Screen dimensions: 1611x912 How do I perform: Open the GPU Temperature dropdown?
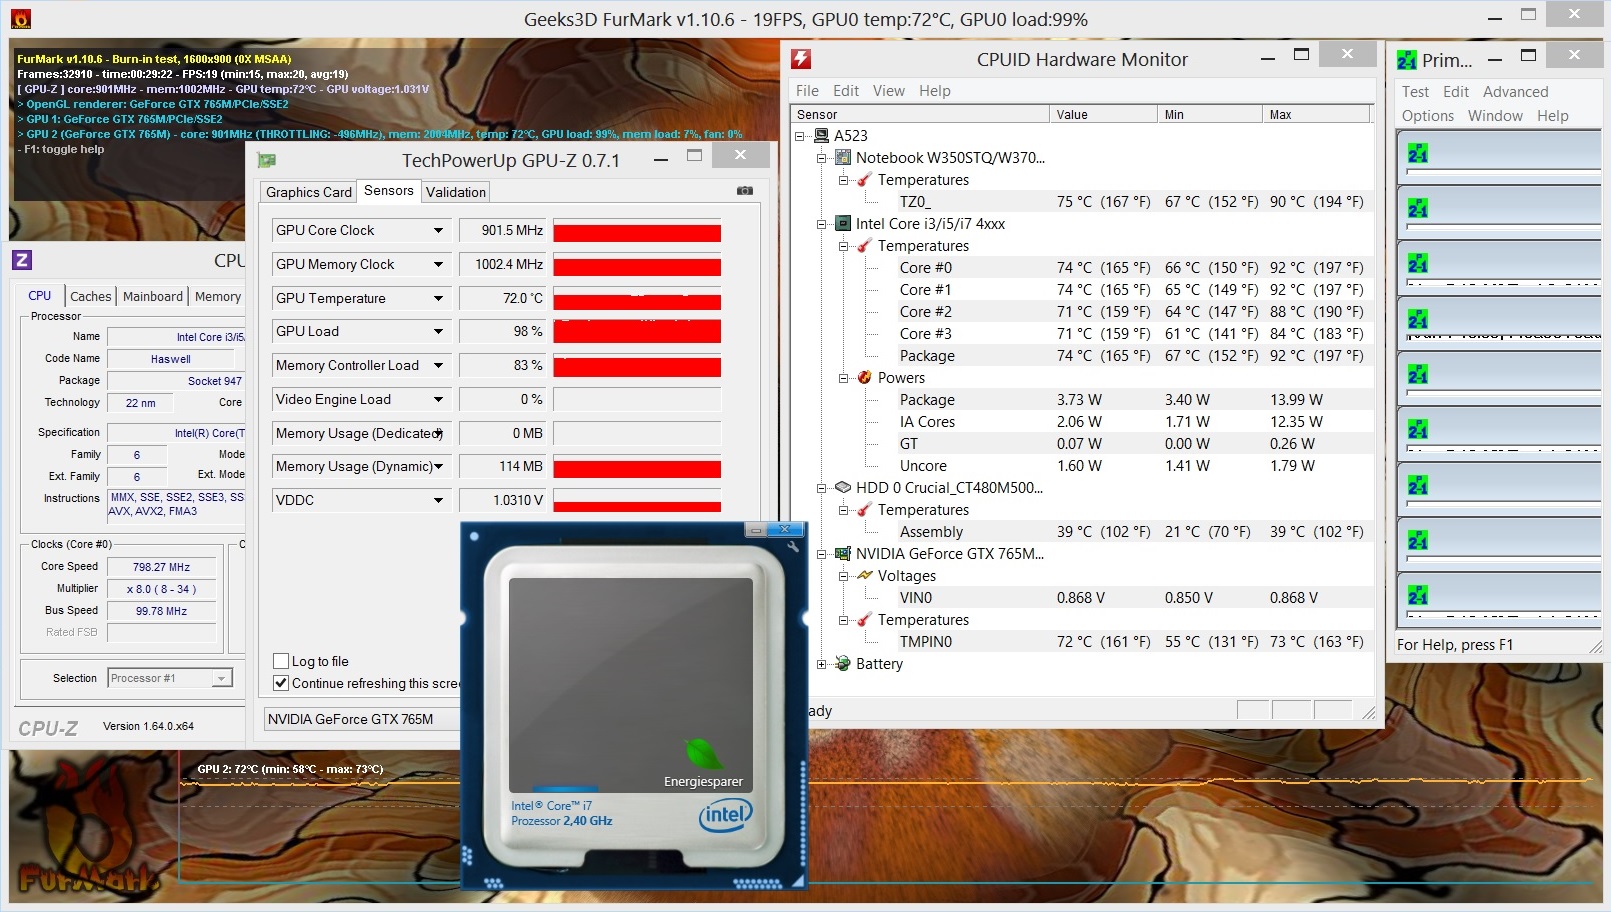tap(438, 298)
